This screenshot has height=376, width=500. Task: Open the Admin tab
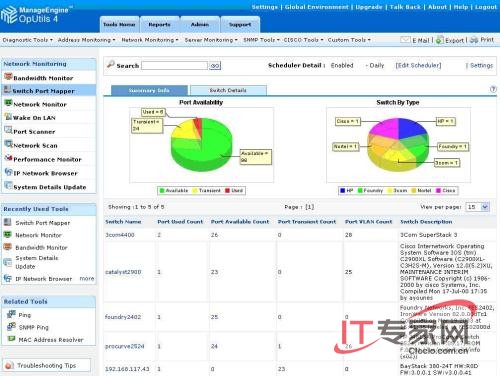(200, 24)
